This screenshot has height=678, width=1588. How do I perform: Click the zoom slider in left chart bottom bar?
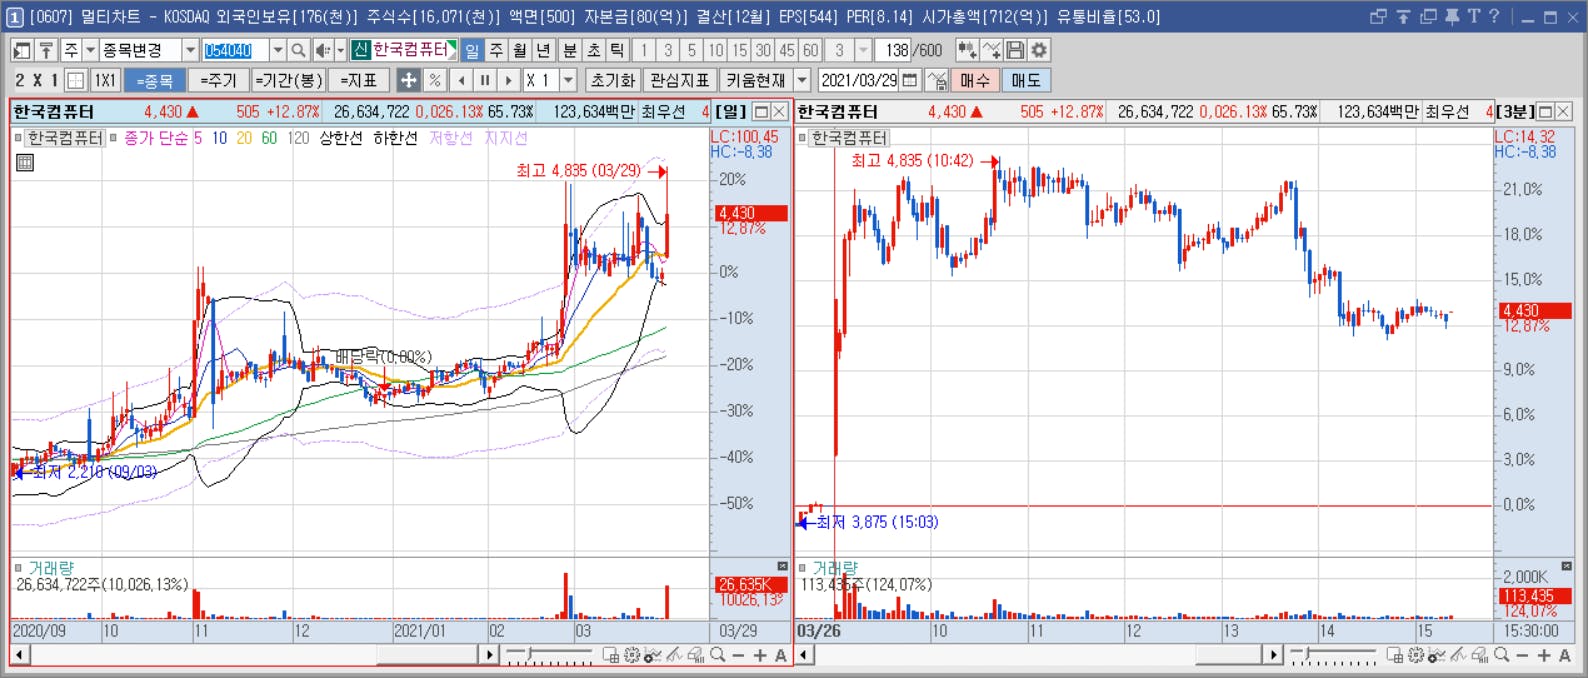pyautogui.click(x=549, y=655)
